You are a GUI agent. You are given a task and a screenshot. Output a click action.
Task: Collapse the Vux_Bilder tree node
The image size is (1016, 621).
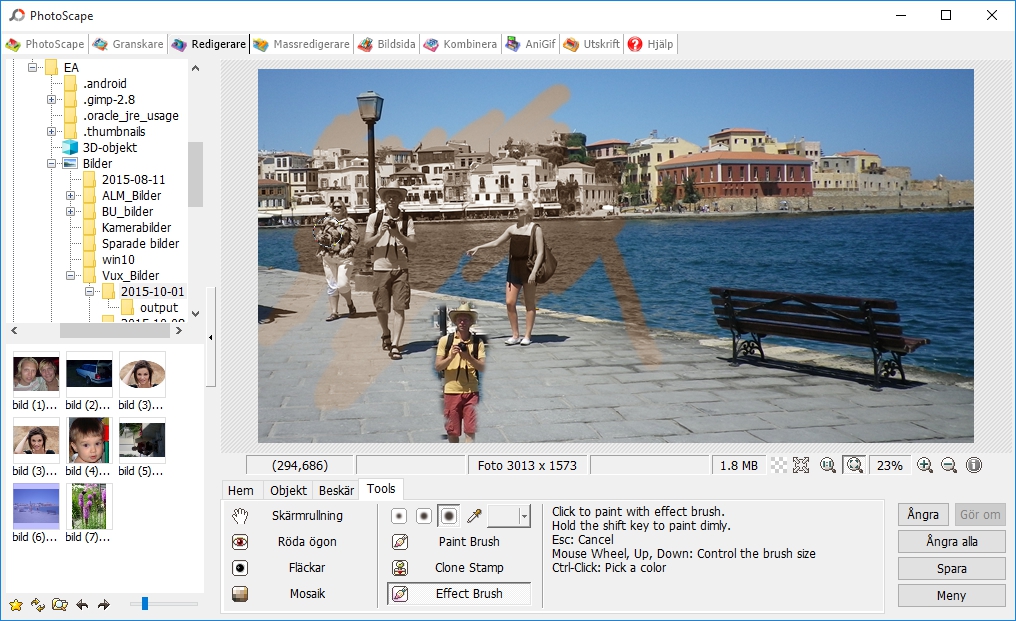(71, 275)
